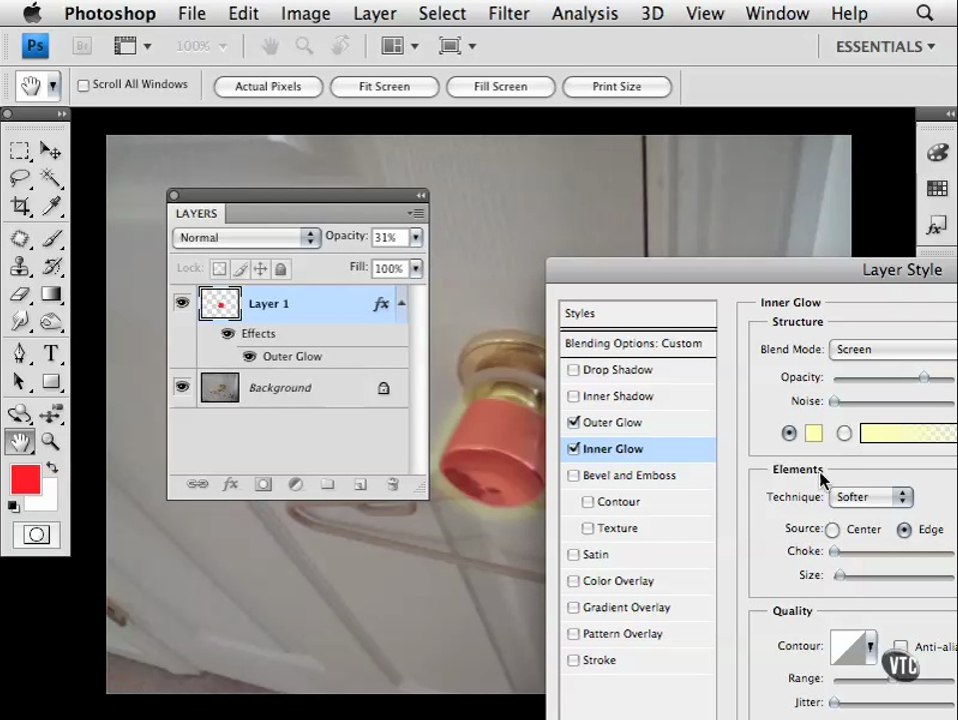Screen dimensions: 958x720
Task: Hide Layer 1 with eye icon
Action: [181, 303]
